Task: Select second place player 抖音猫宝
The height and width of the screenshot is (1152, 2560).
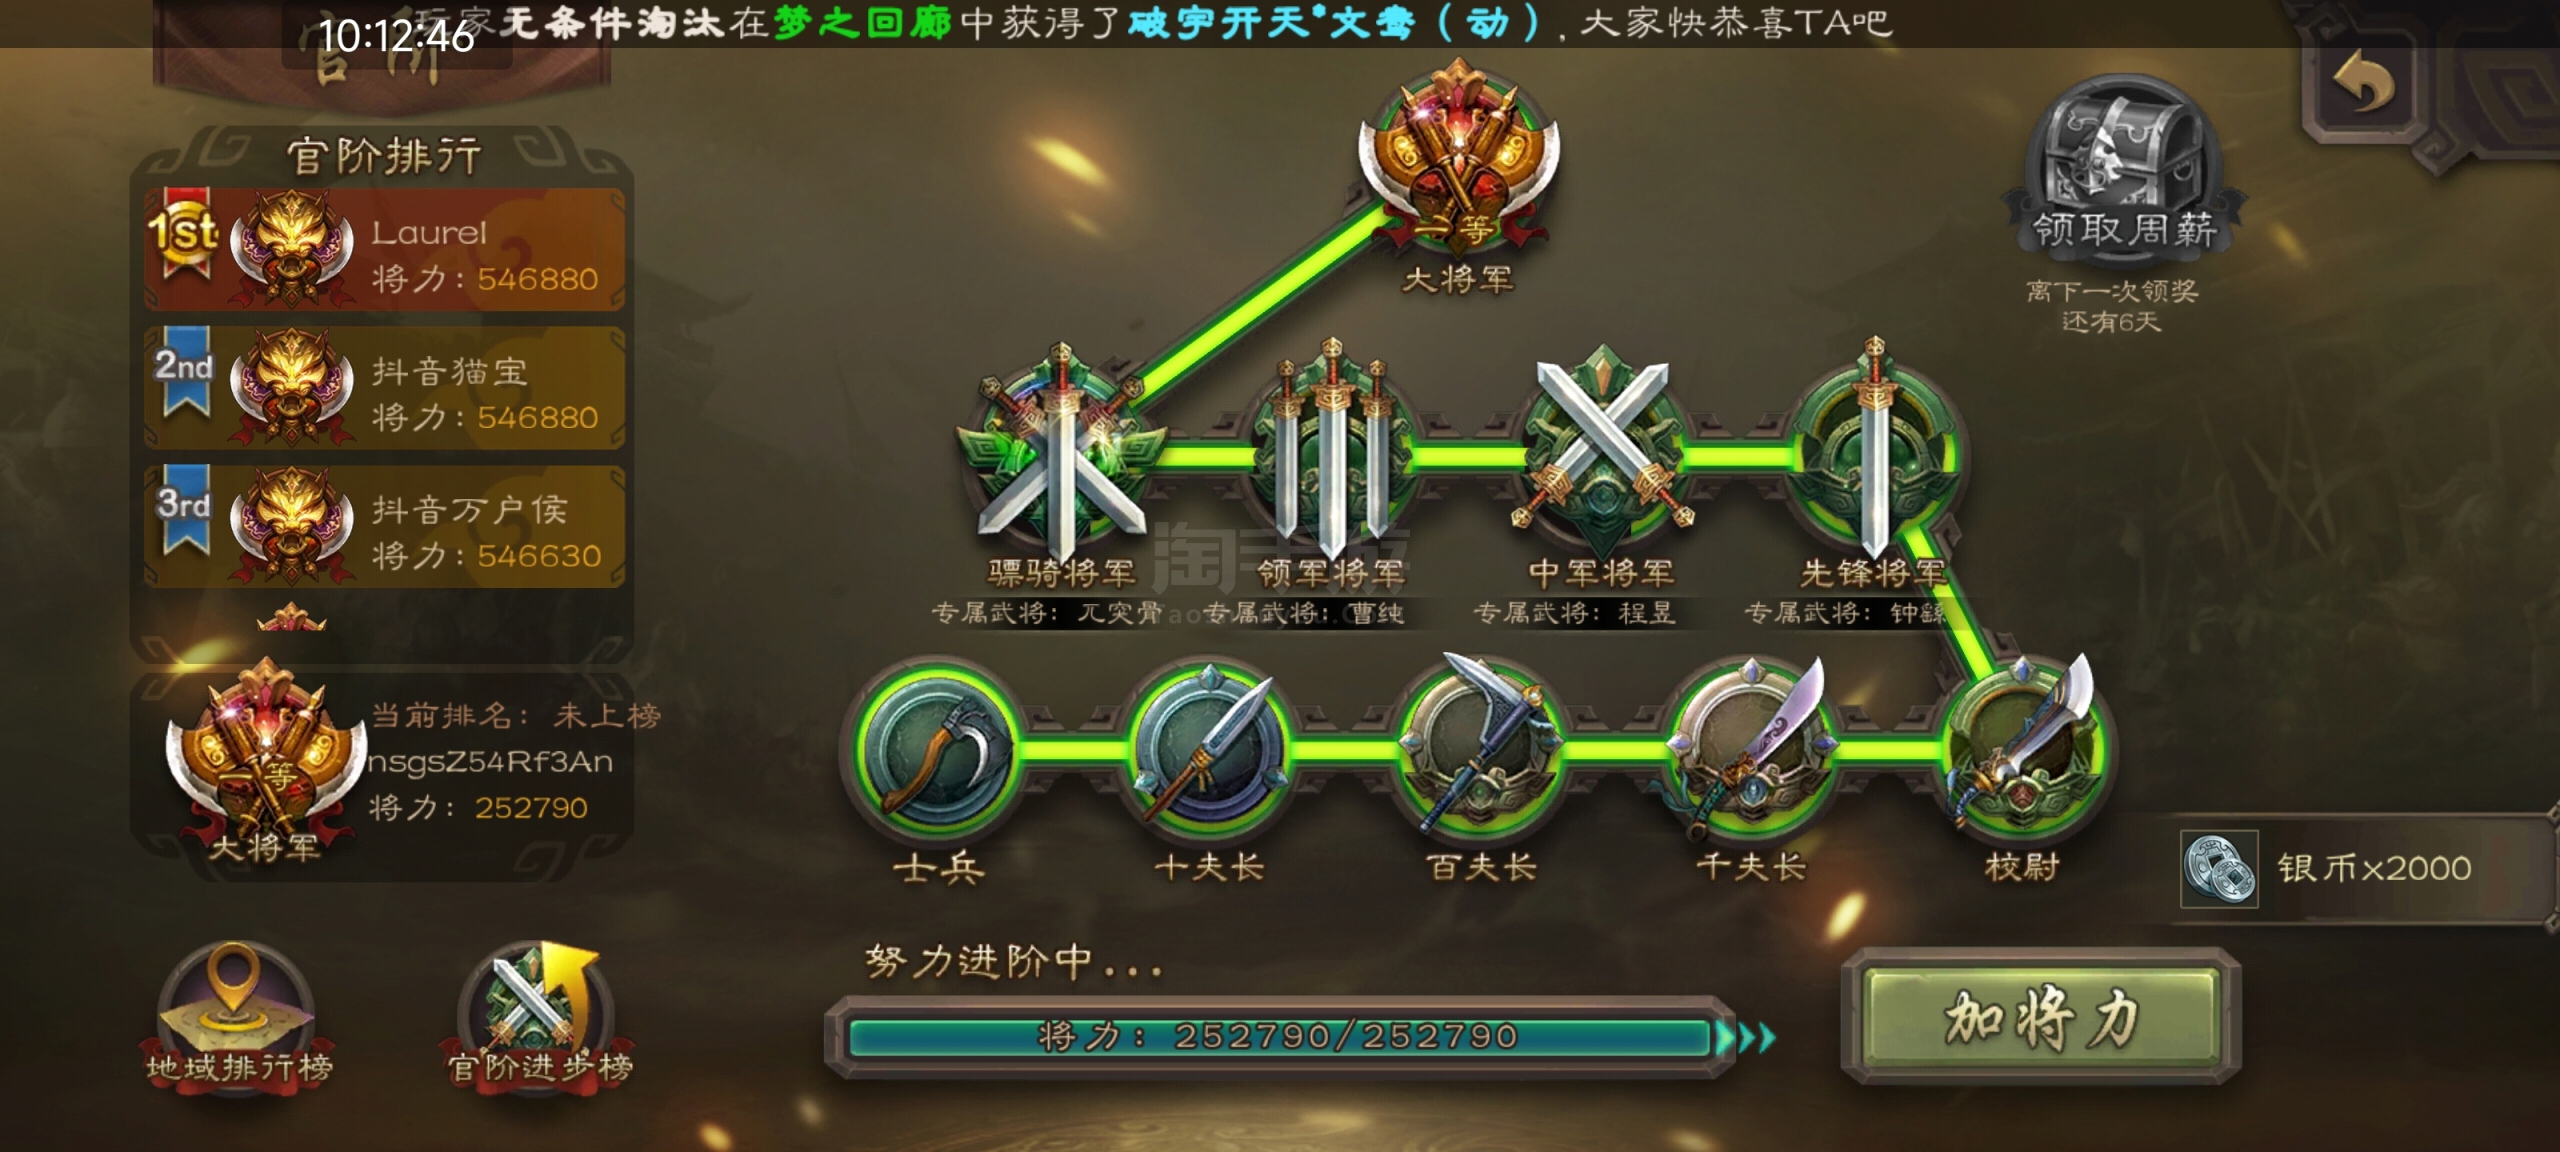Action: (x=385, y=387)
